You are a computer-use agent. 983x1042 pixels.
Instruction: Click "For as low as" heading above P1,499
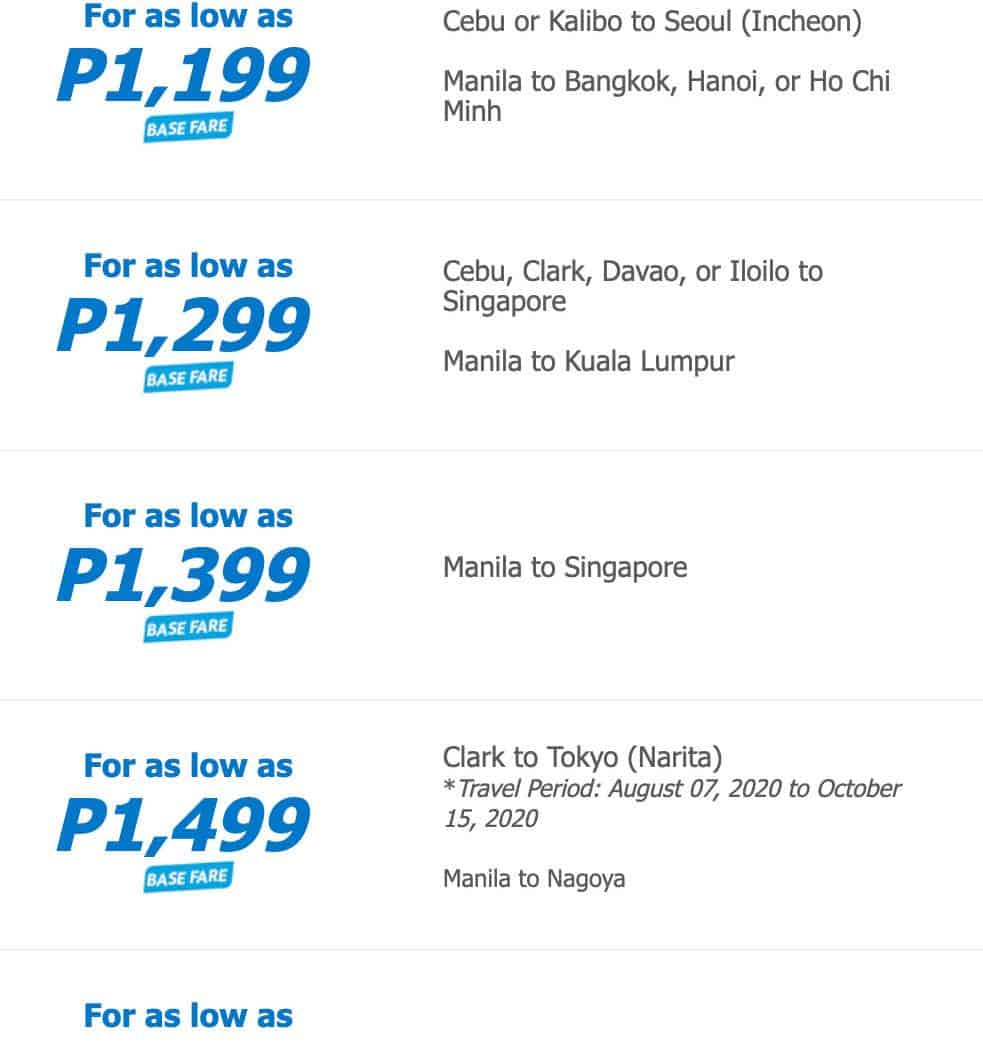coord(188,766)
